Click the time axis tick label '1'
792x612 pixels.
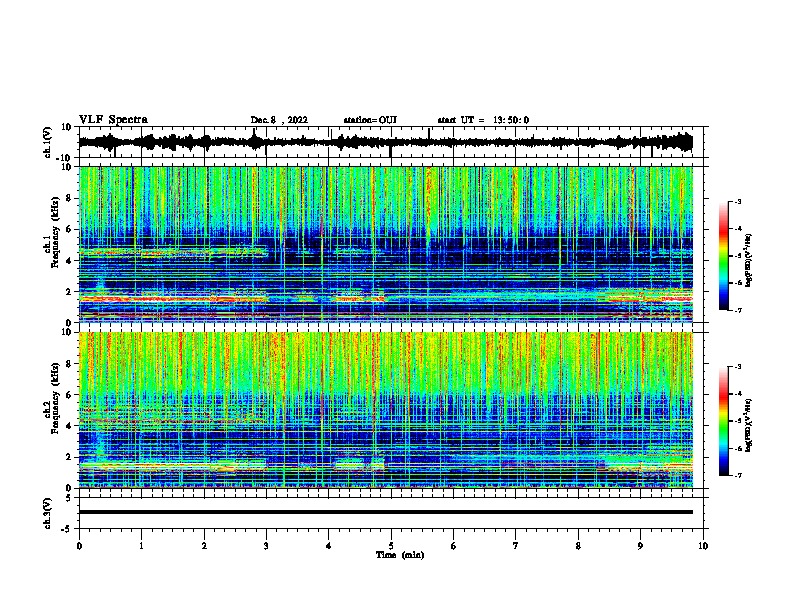tap(141, 546)
